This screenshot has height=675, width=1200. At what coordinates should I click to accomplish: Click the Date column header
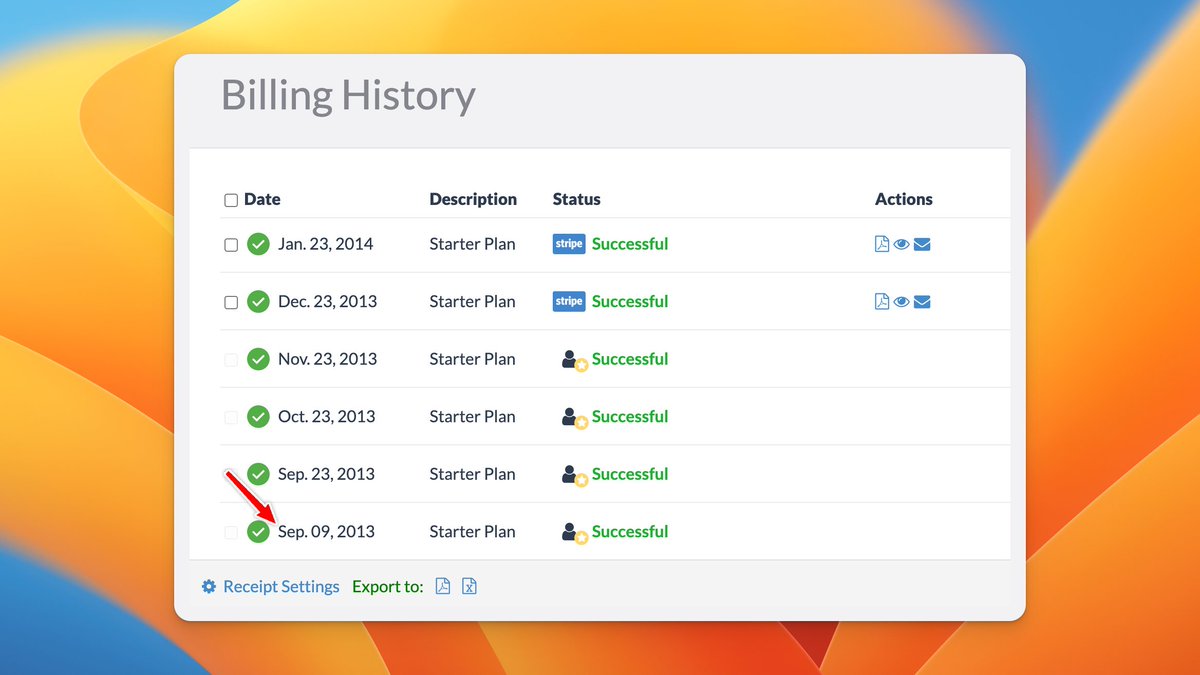(262, 199)
